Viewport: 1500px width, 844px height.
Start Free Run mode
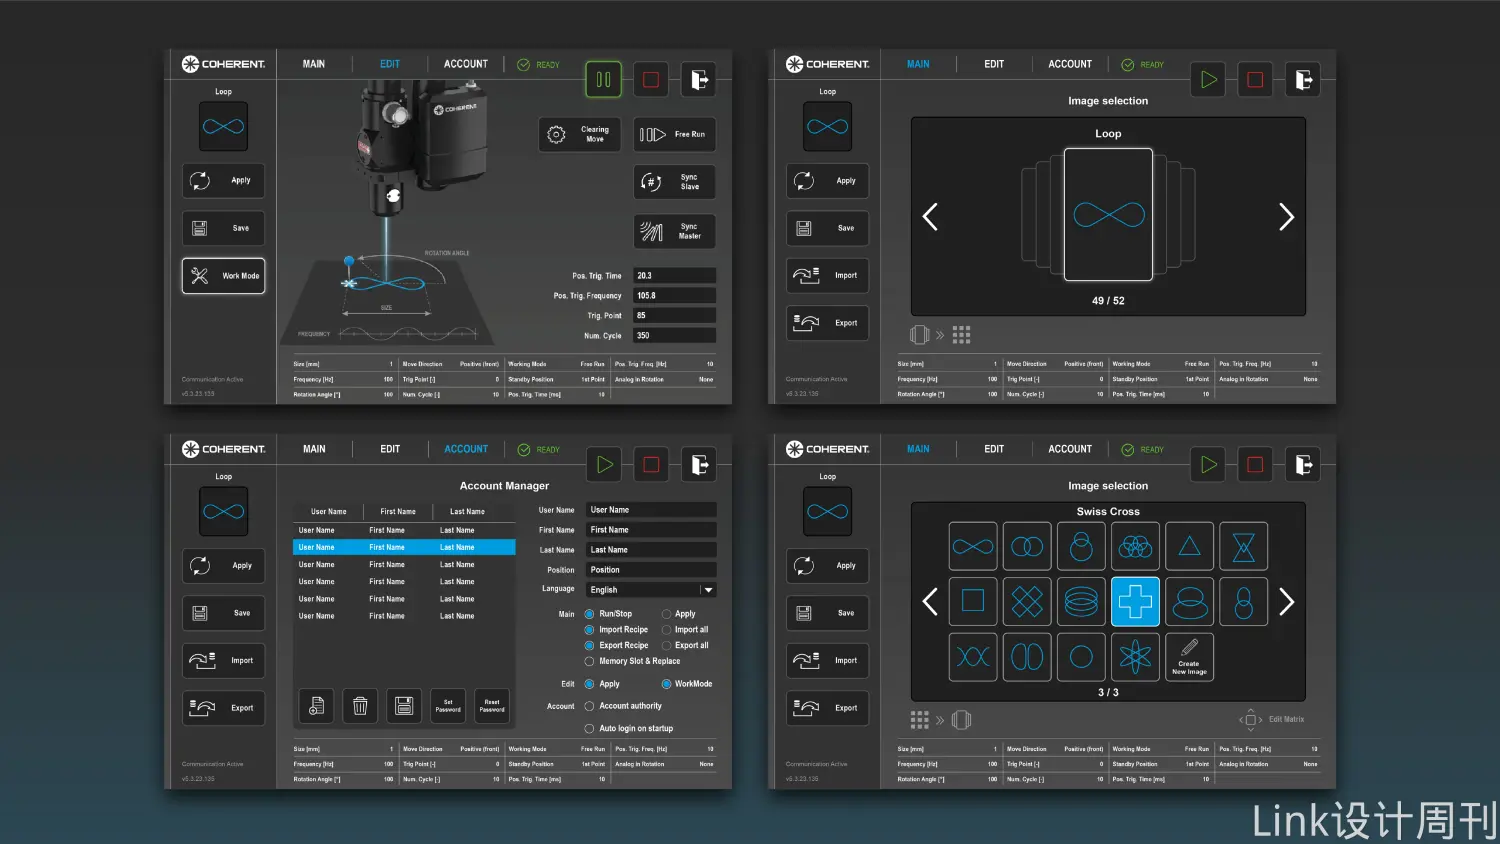pos(674,134)
